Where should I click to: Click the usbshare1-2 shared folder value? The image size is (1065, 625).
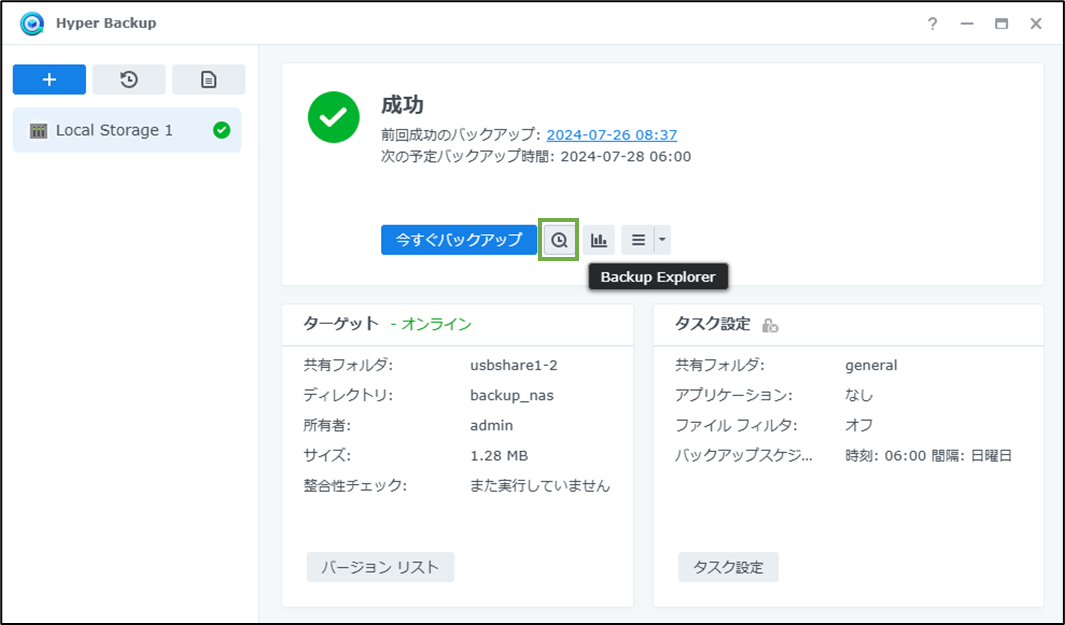tap(513, 365)
